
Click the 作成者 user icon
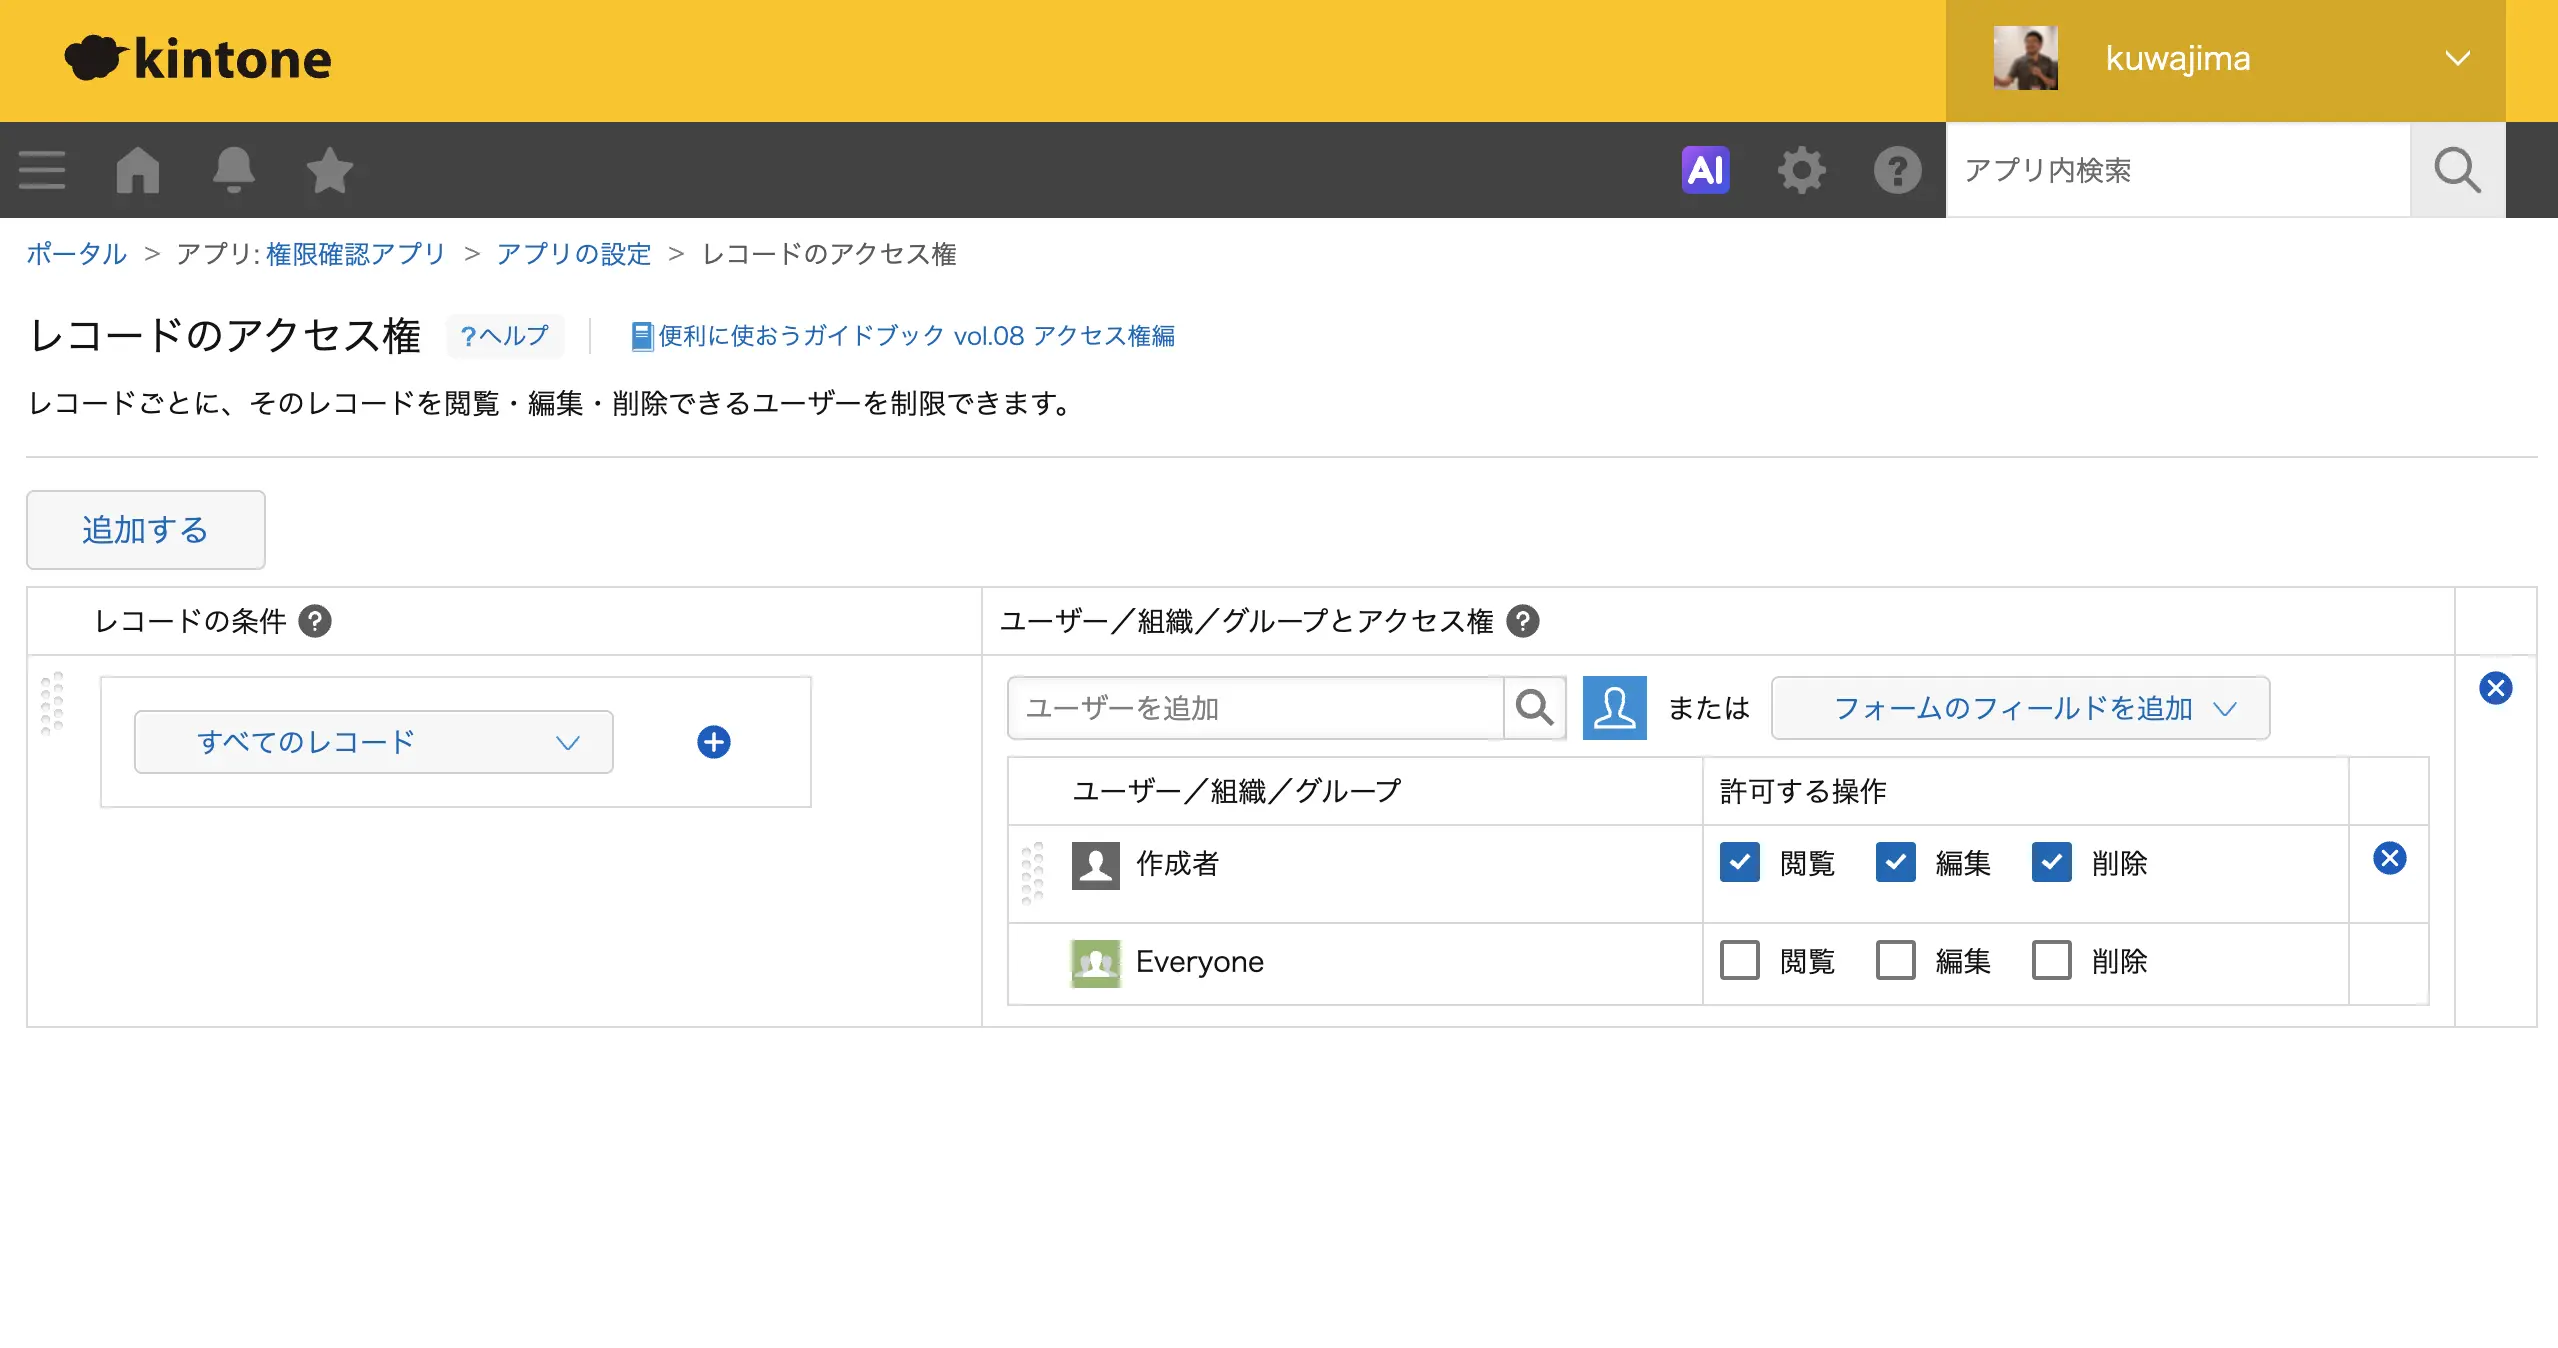click(1096, 865)
